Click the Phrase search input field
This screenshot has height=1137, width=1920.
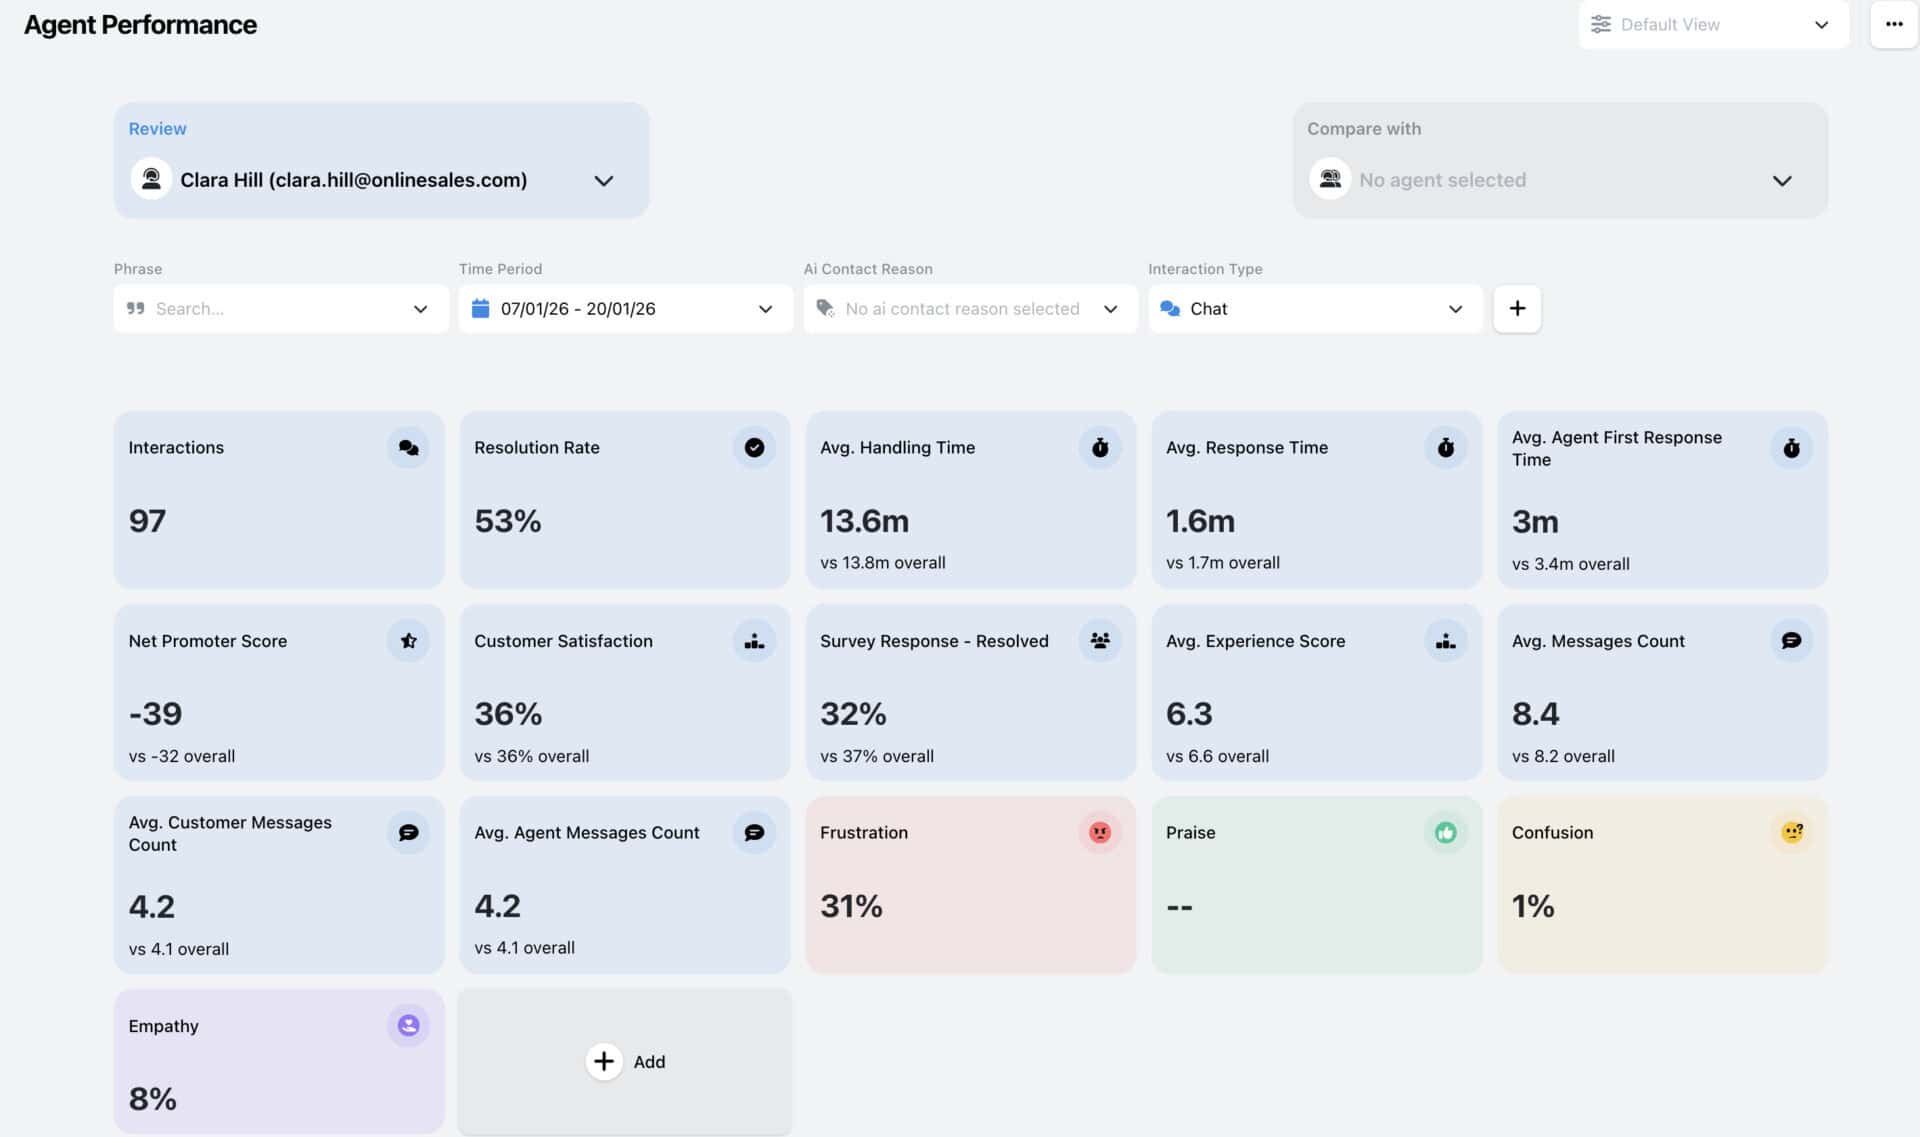(x=270, y=309)
